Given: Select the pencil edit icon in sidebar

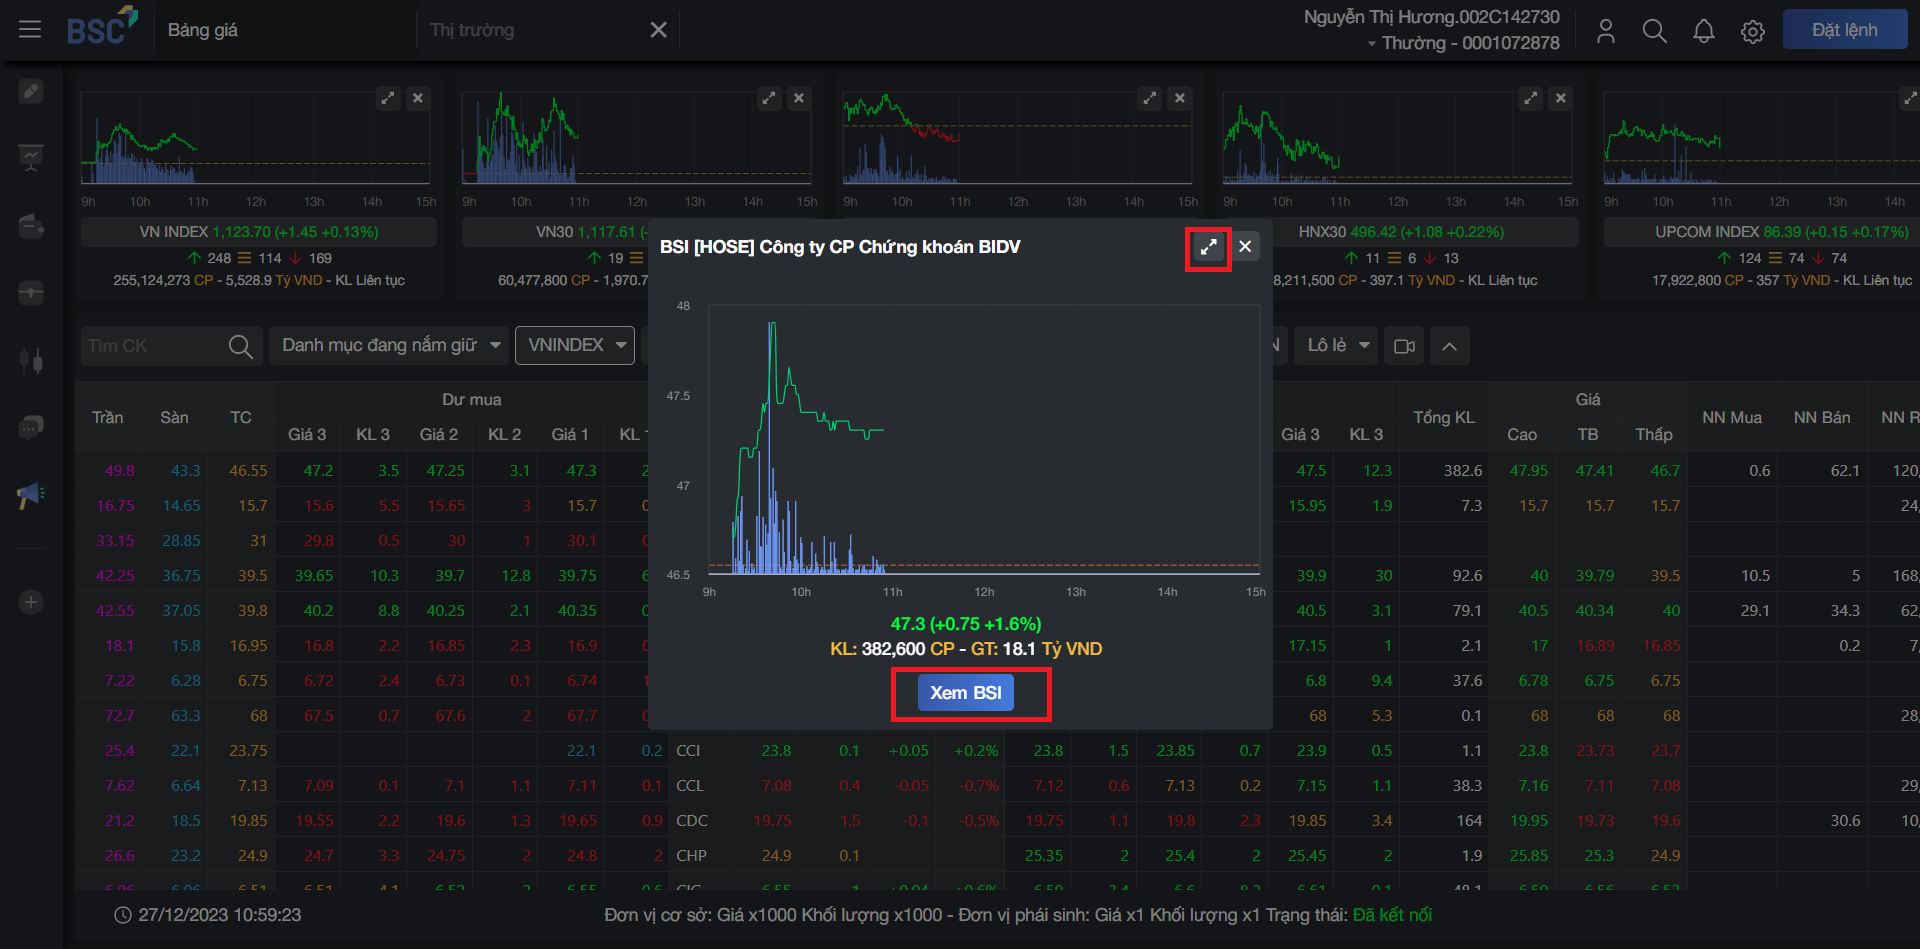Looking at the screenshot, I should click(31, 91).
